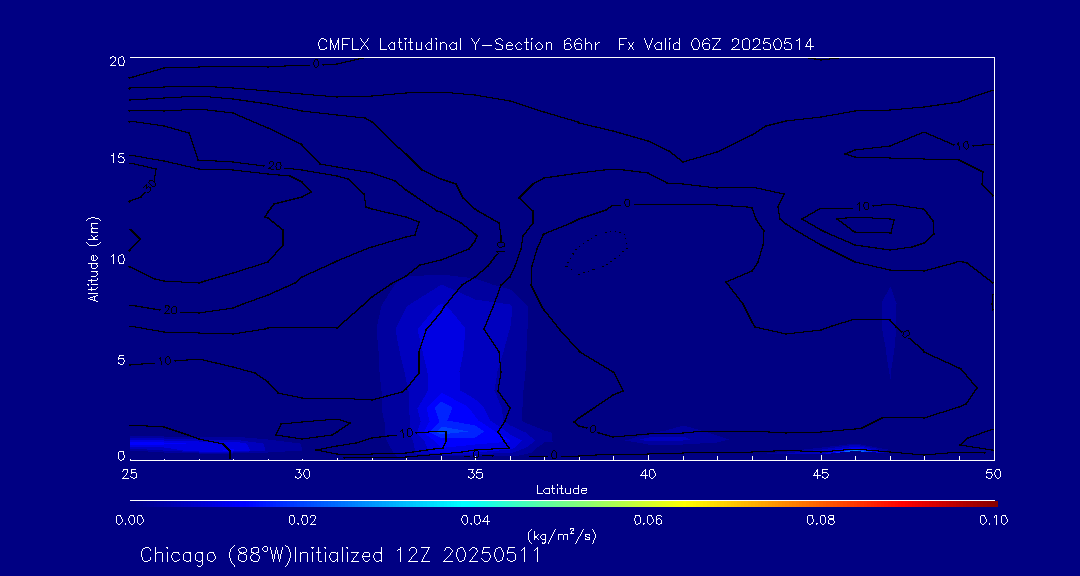
Task: Click latitude axis tick label "40"
Action: [648, 473]
